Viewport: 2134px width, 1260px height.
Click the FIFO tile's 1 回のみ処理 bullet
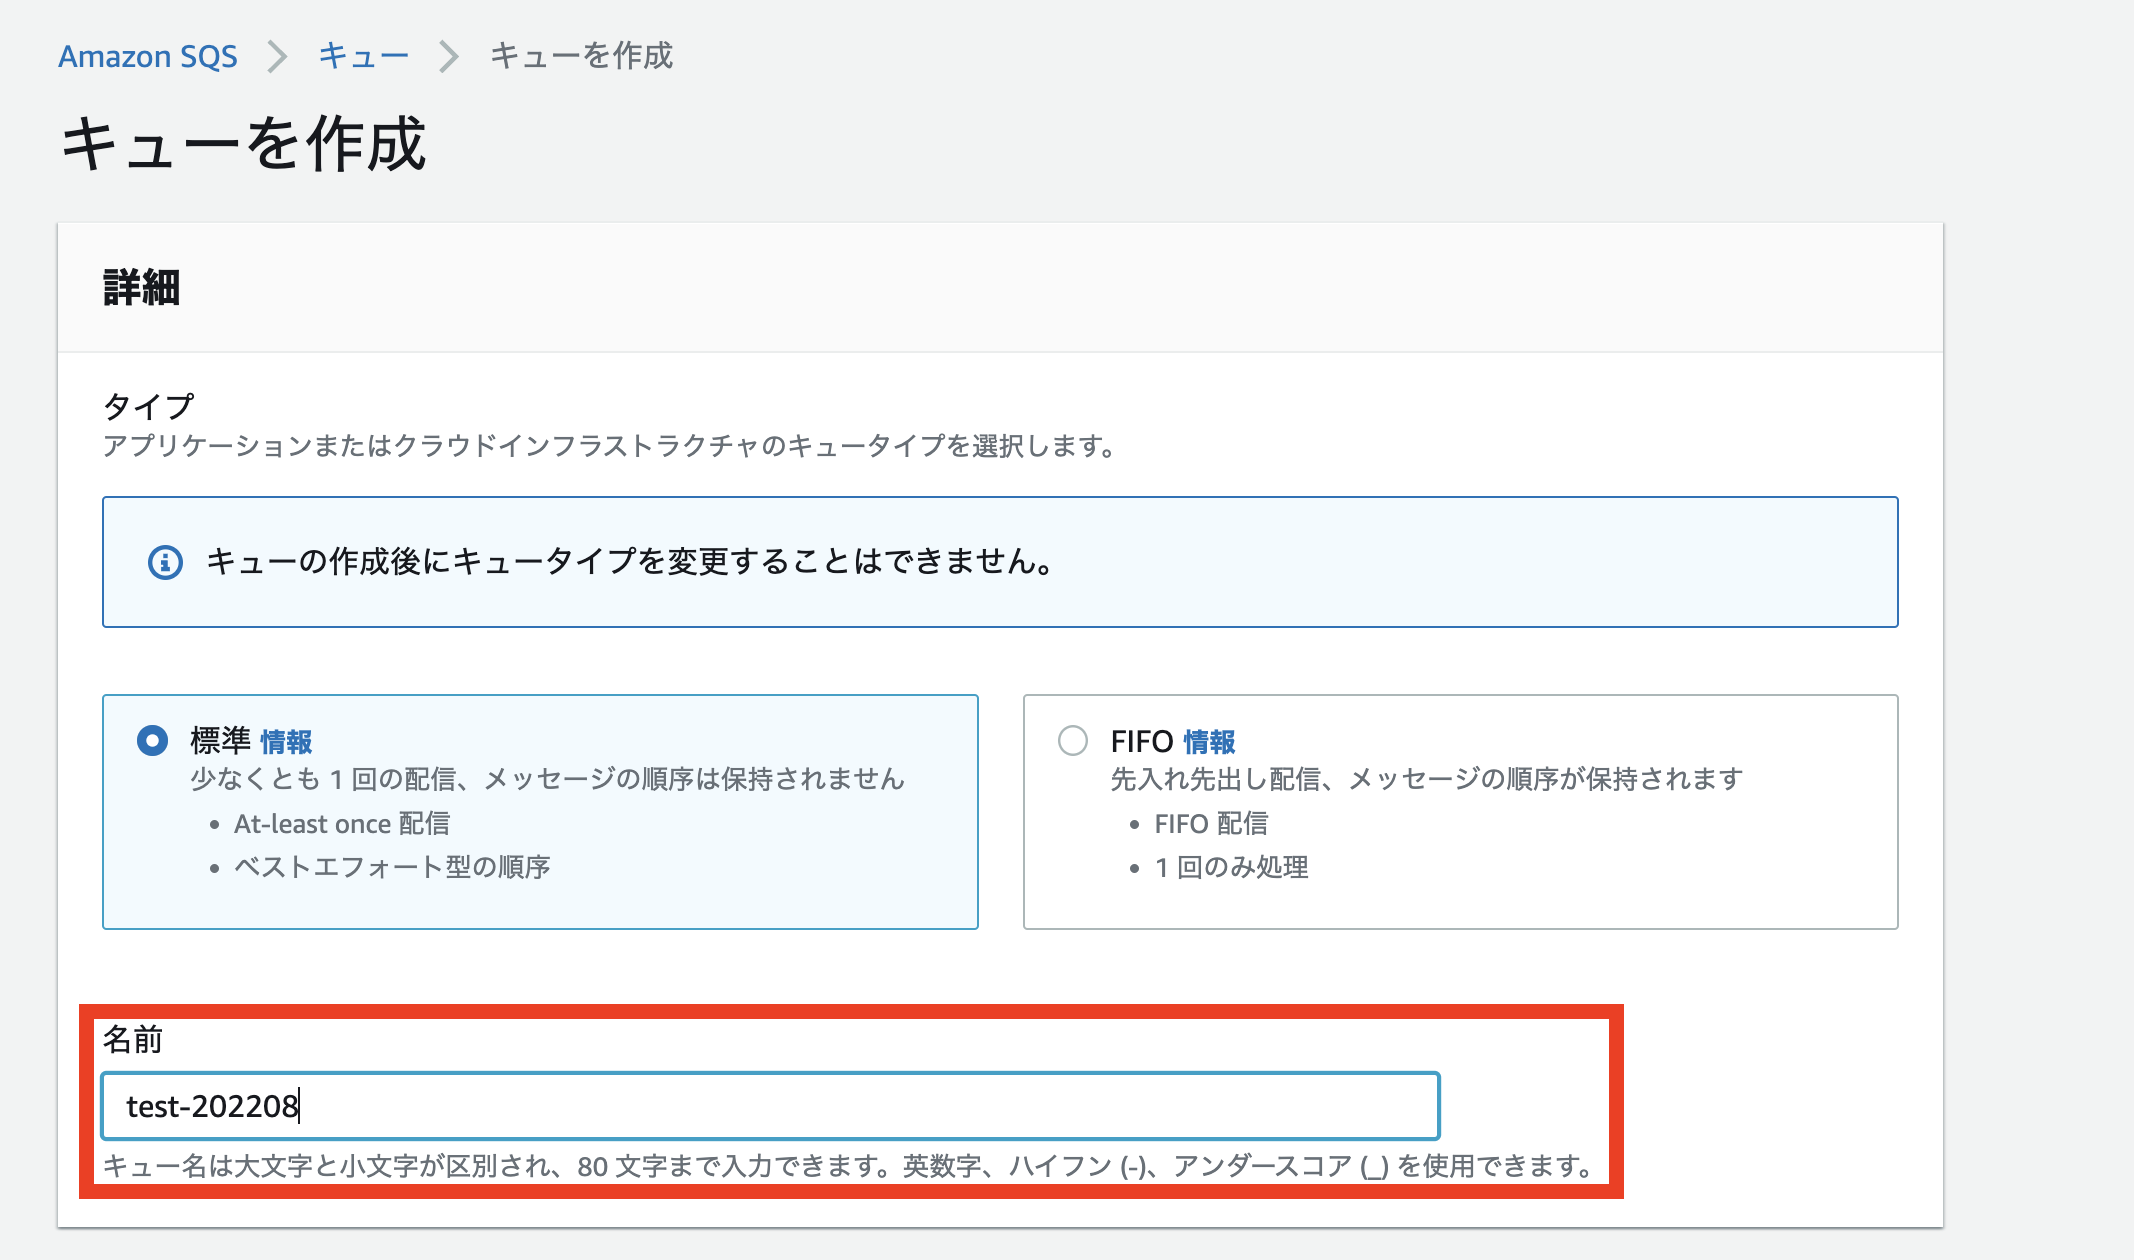(x=1231, y=867)
